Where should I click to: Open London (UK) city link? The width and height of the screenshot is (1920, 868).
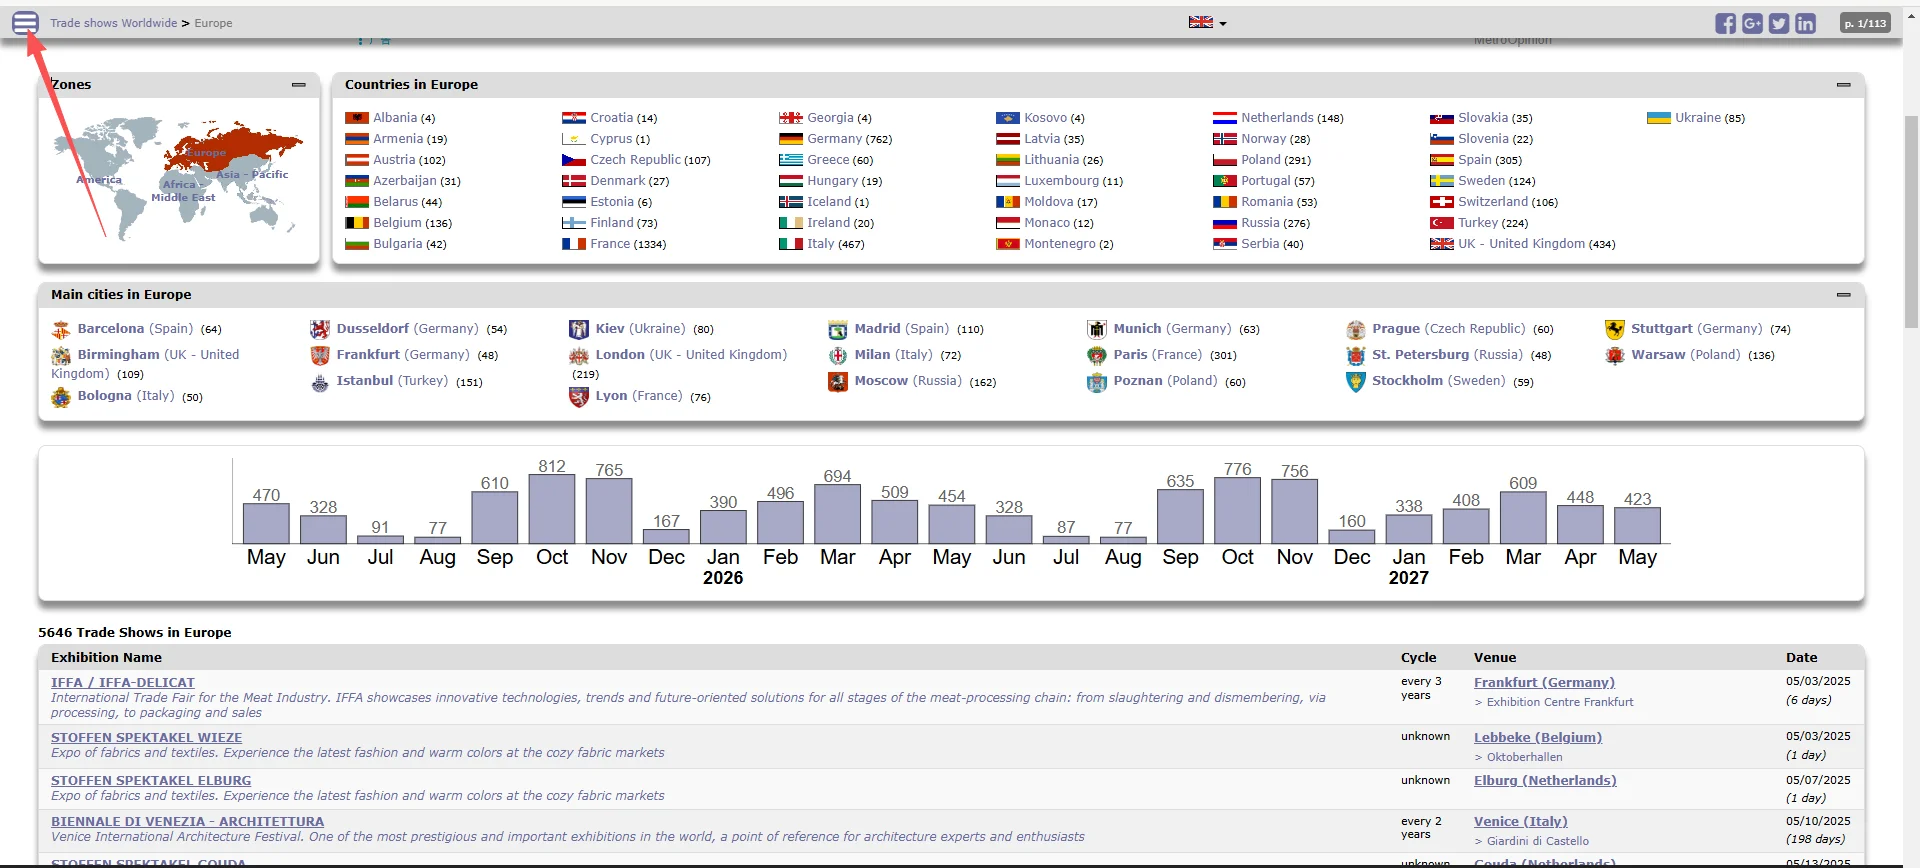pyautogui.click(x=691, y=355)
